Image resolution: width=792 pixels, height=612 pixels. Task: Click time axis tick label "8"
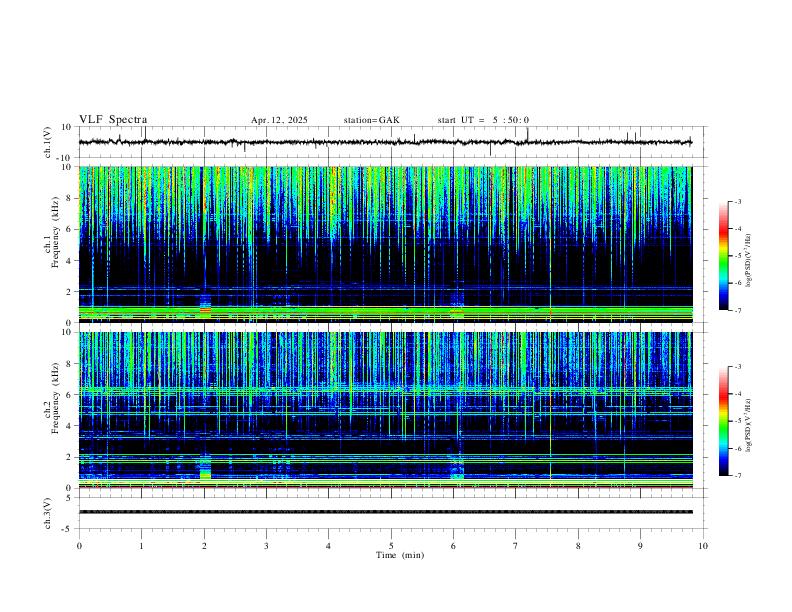point(578,546)
